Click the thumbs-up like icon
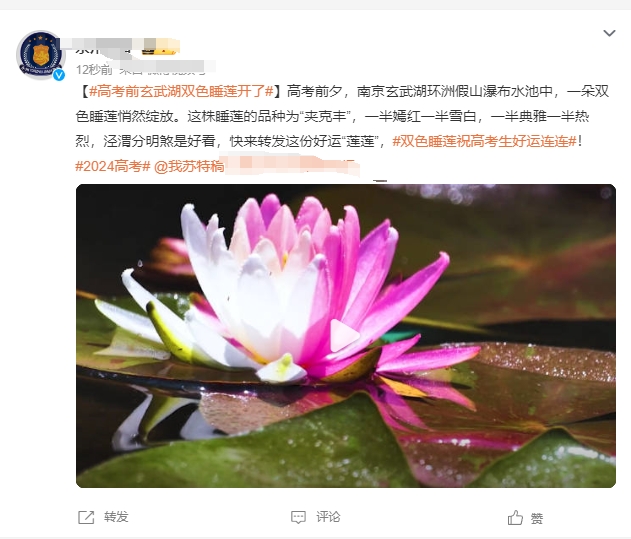This screenshot has width=631, height=539. pyautogui.click(x=515, y=517)
